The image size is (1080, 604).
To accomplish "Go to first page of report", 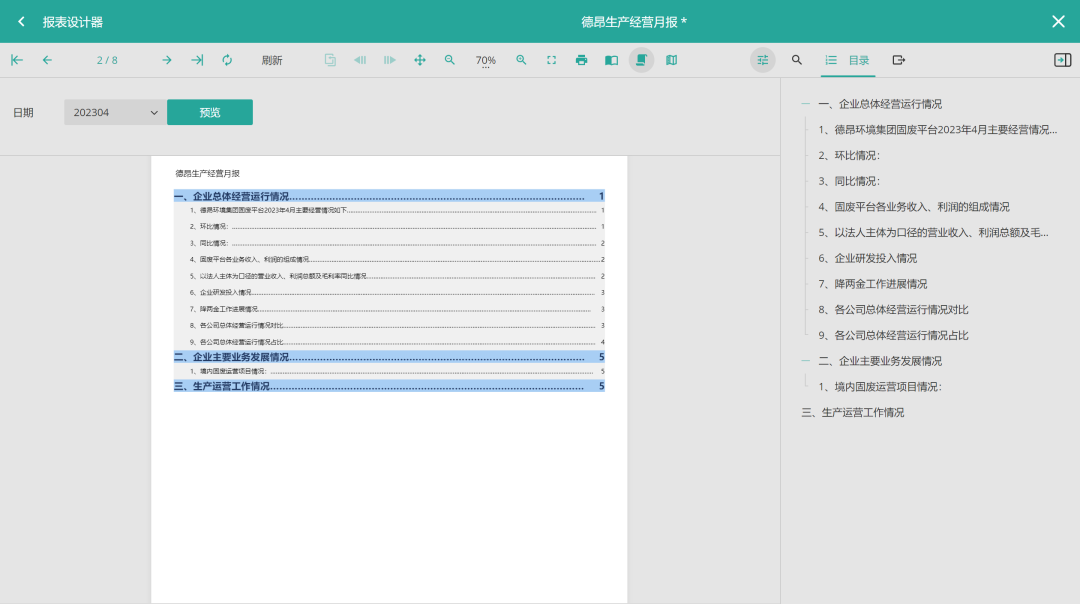I will pyautogui.click(x=17, y=60).
